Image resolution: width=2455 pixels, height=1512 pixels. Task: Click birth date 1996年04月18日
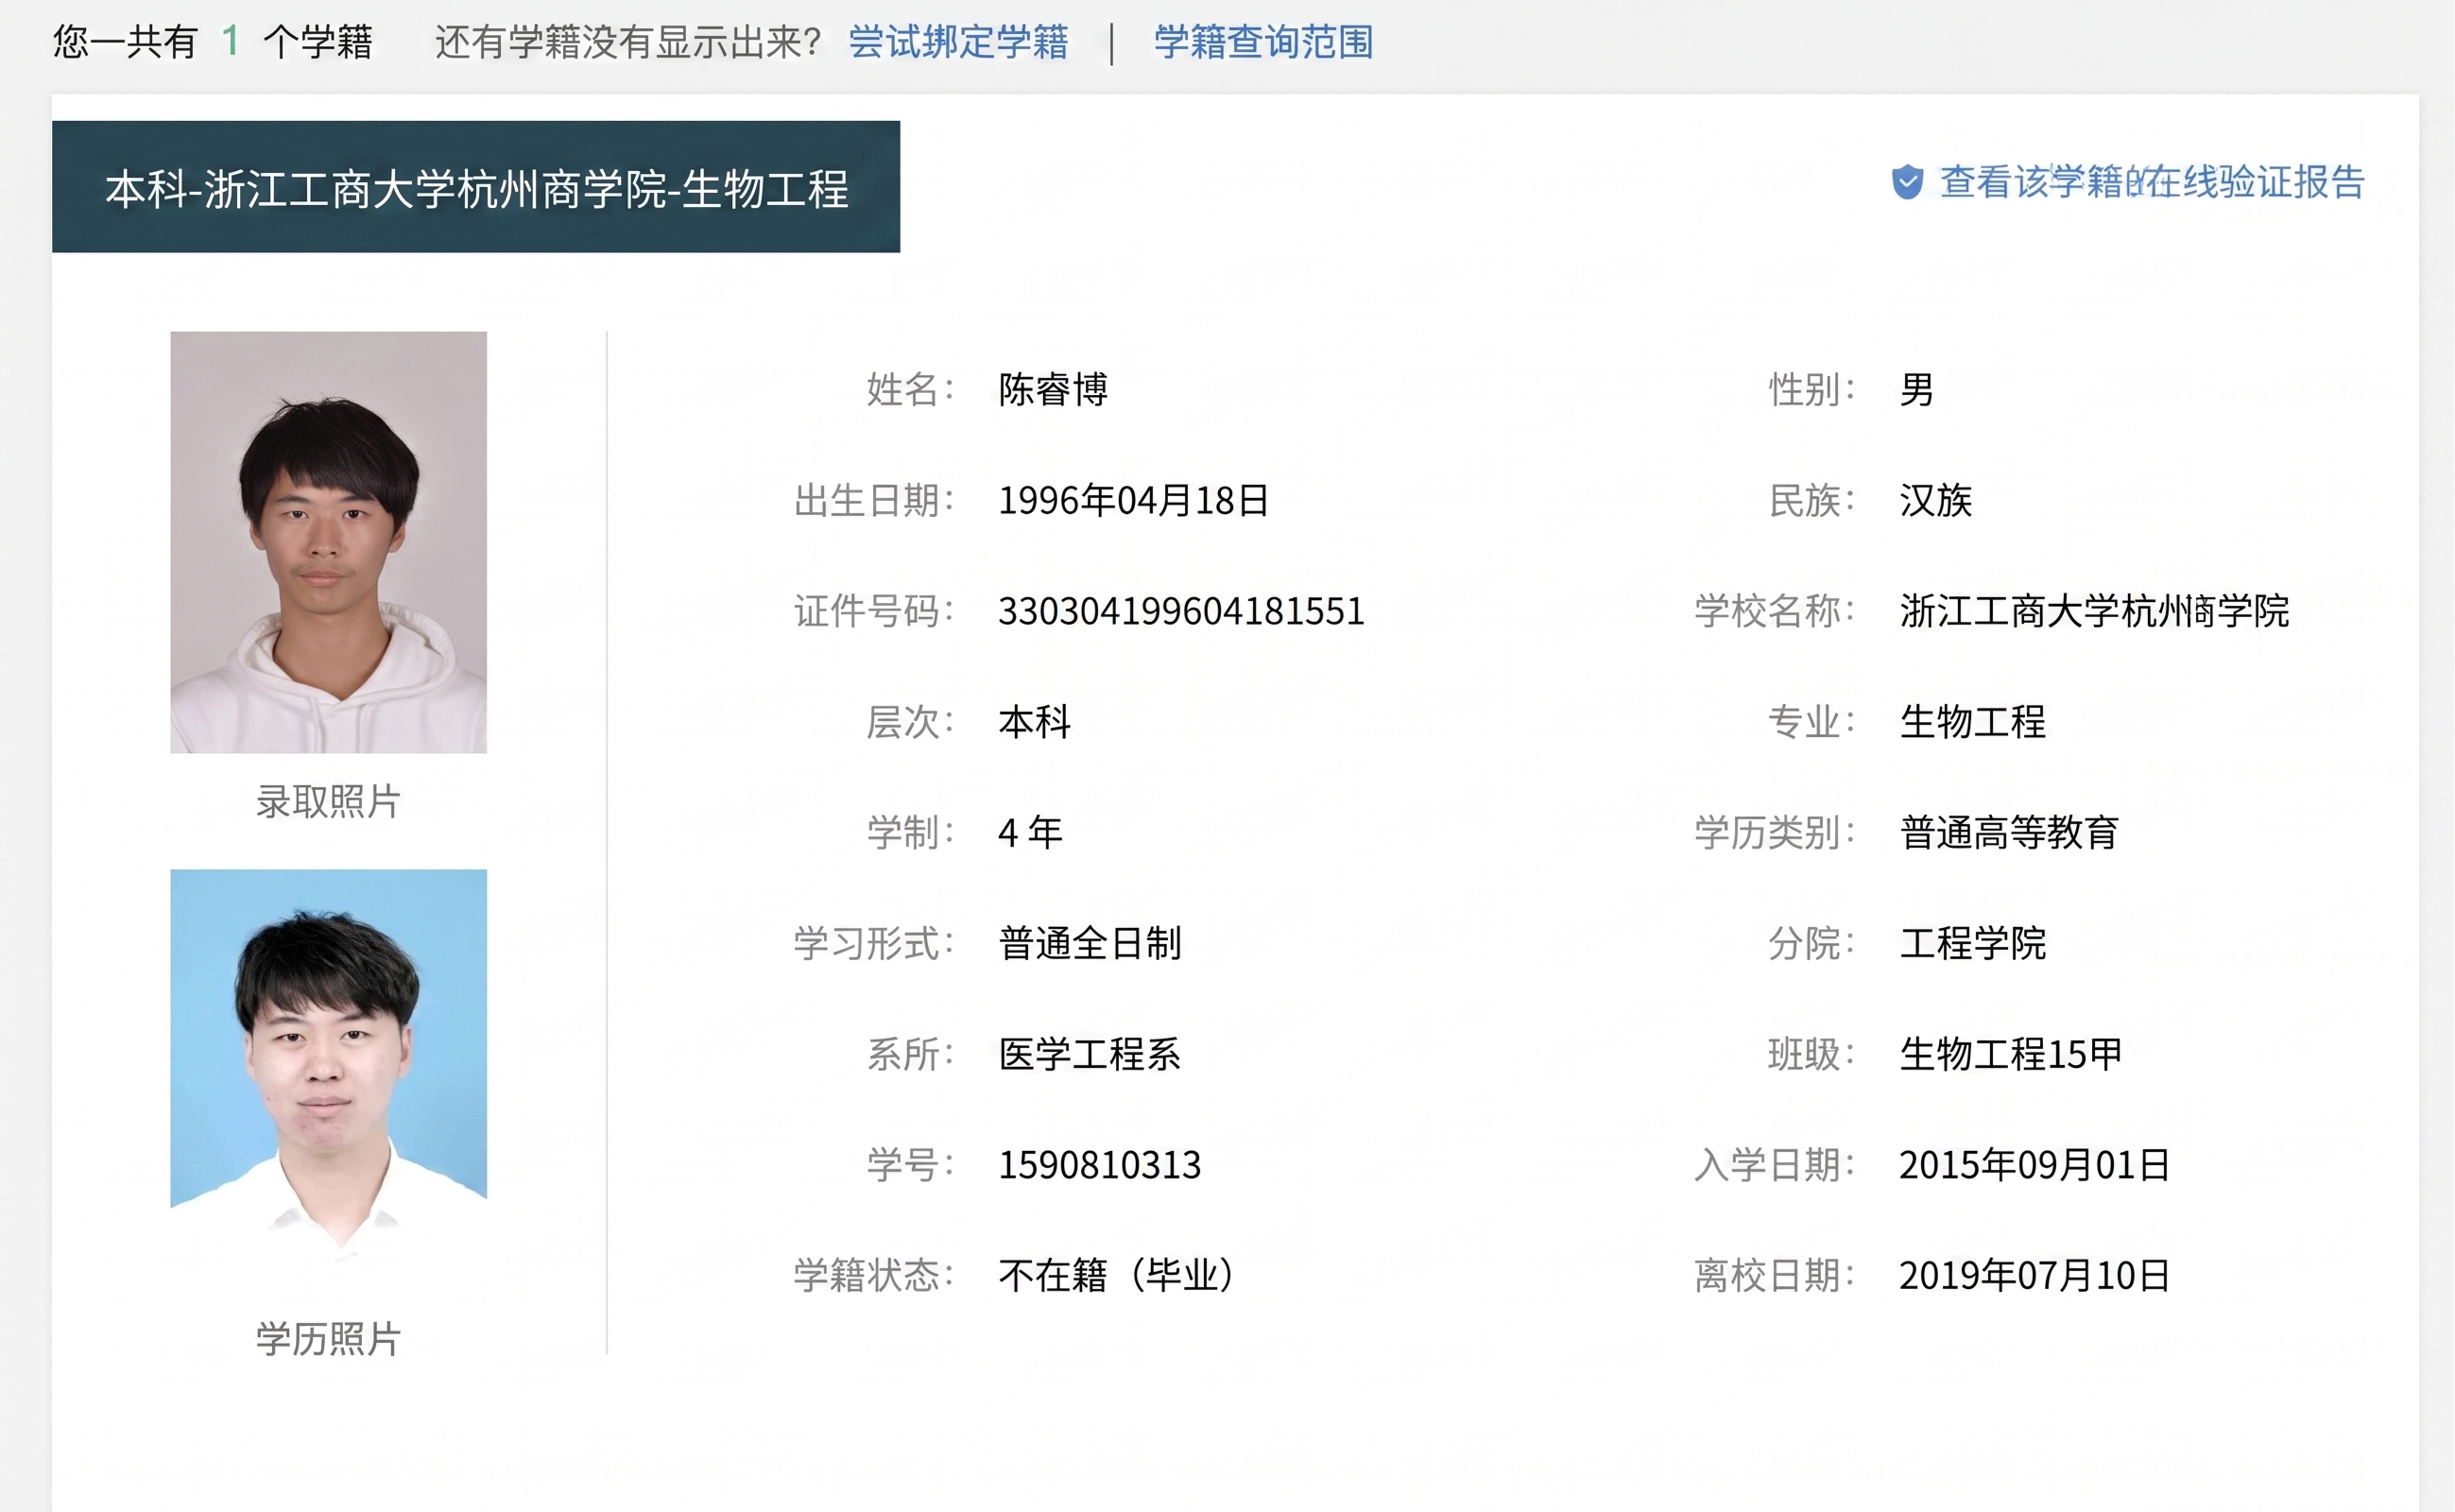(x=1133, y=500)
